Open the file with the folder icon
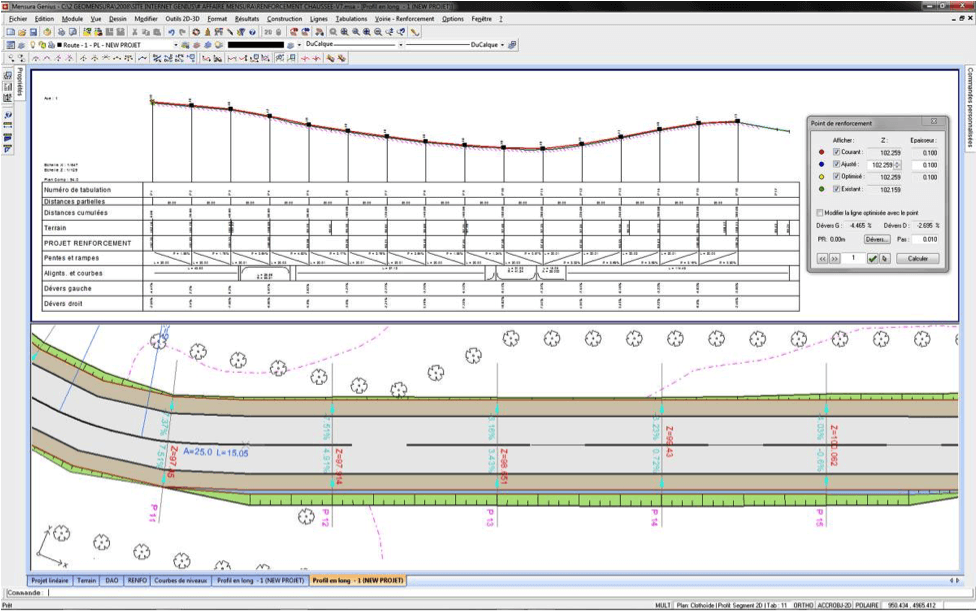Viewport: 977px width, 611px height. point(22,32)
